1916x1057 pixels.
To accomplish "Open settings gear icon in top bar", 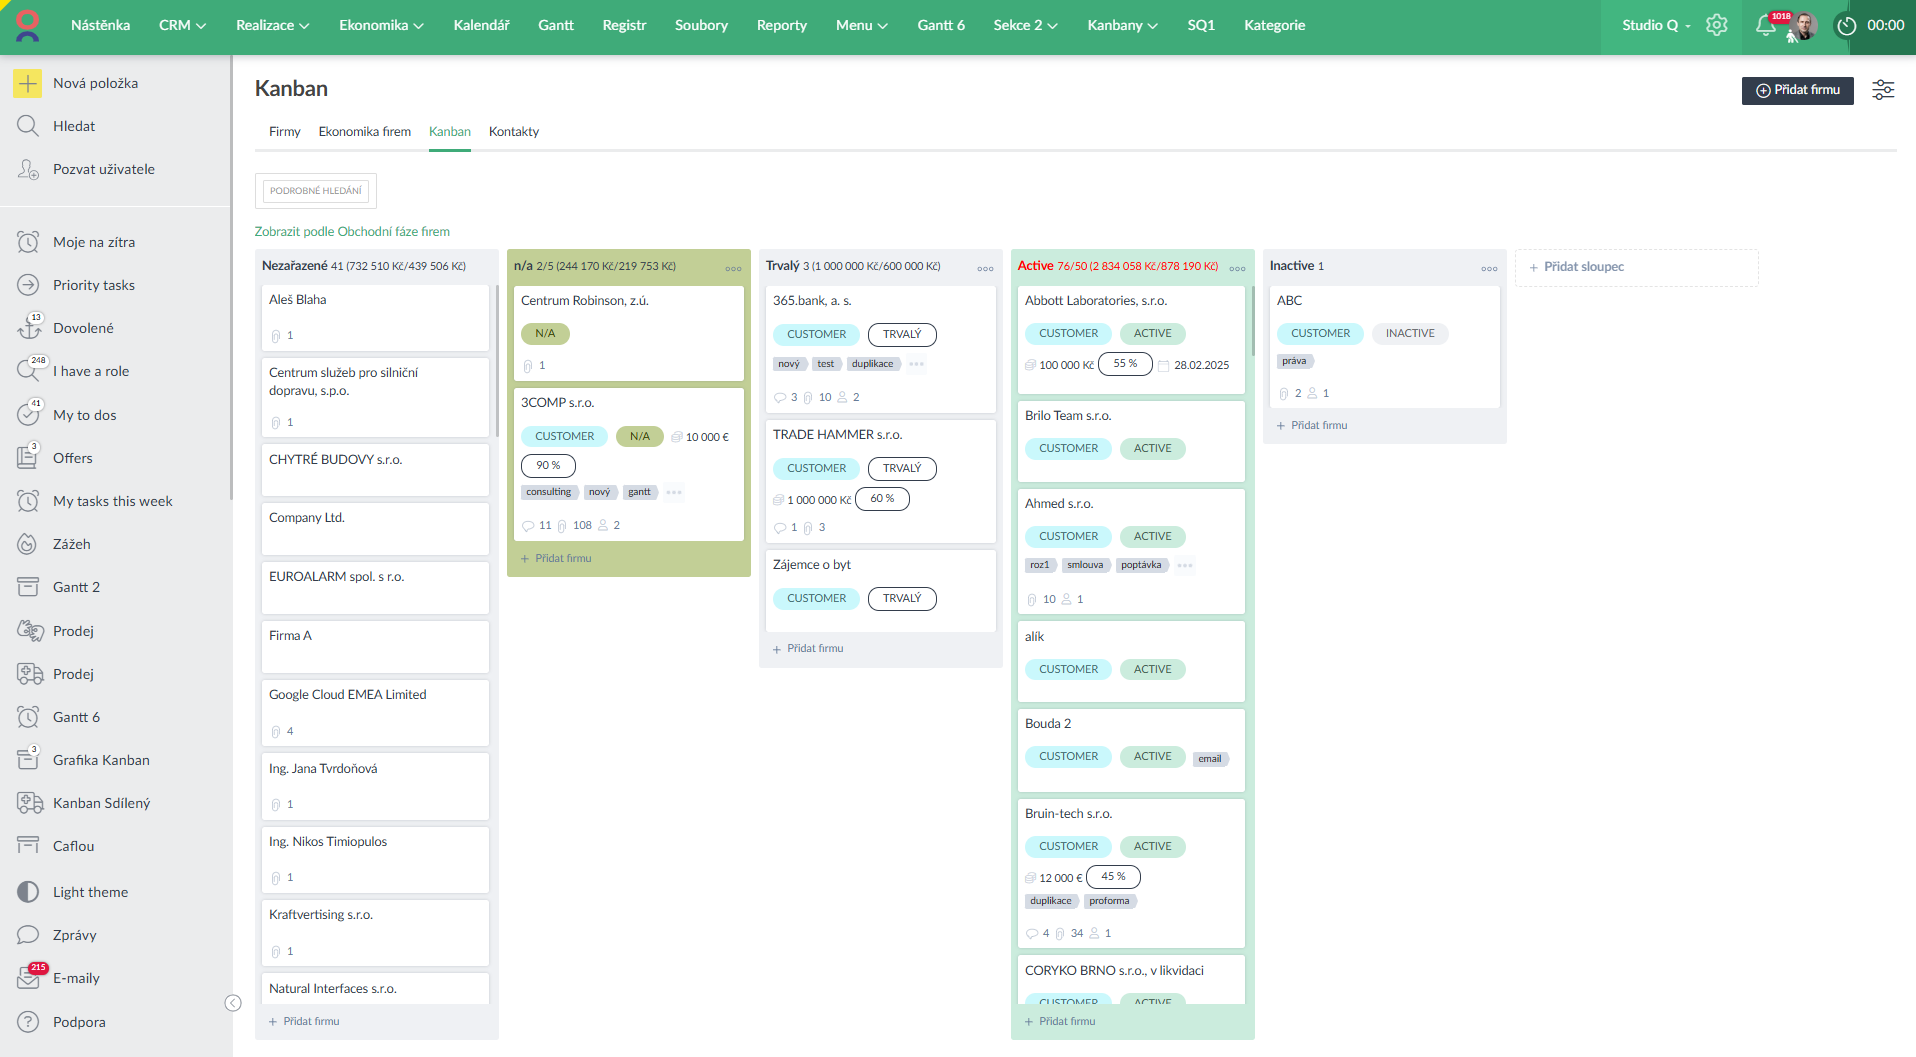I will pyautogui.click(x=1717, y=25).
